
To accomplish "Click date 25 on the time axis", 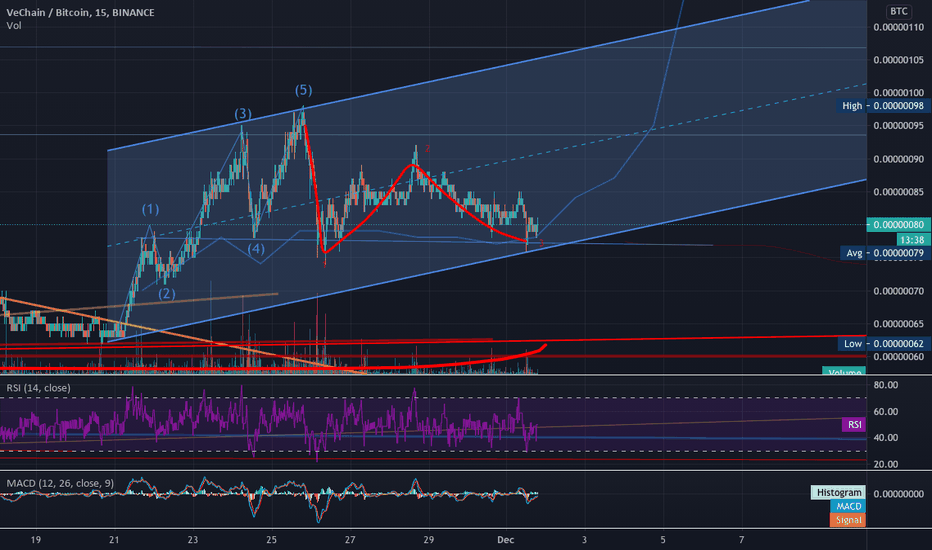I will tap(272, 540).
